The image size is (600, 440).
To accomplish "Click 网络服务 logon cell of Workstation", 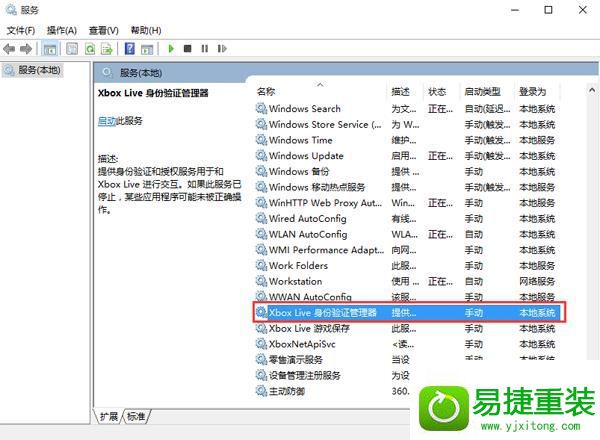I will (x=537, y=282).
